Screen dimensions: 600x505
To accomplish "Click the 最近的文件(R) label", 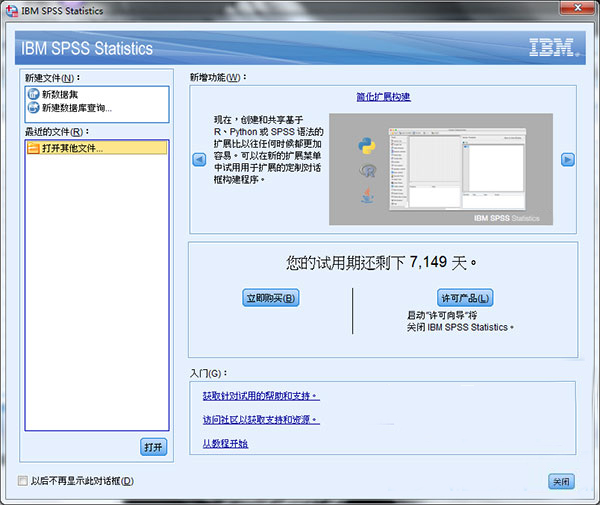I will 57,132.
